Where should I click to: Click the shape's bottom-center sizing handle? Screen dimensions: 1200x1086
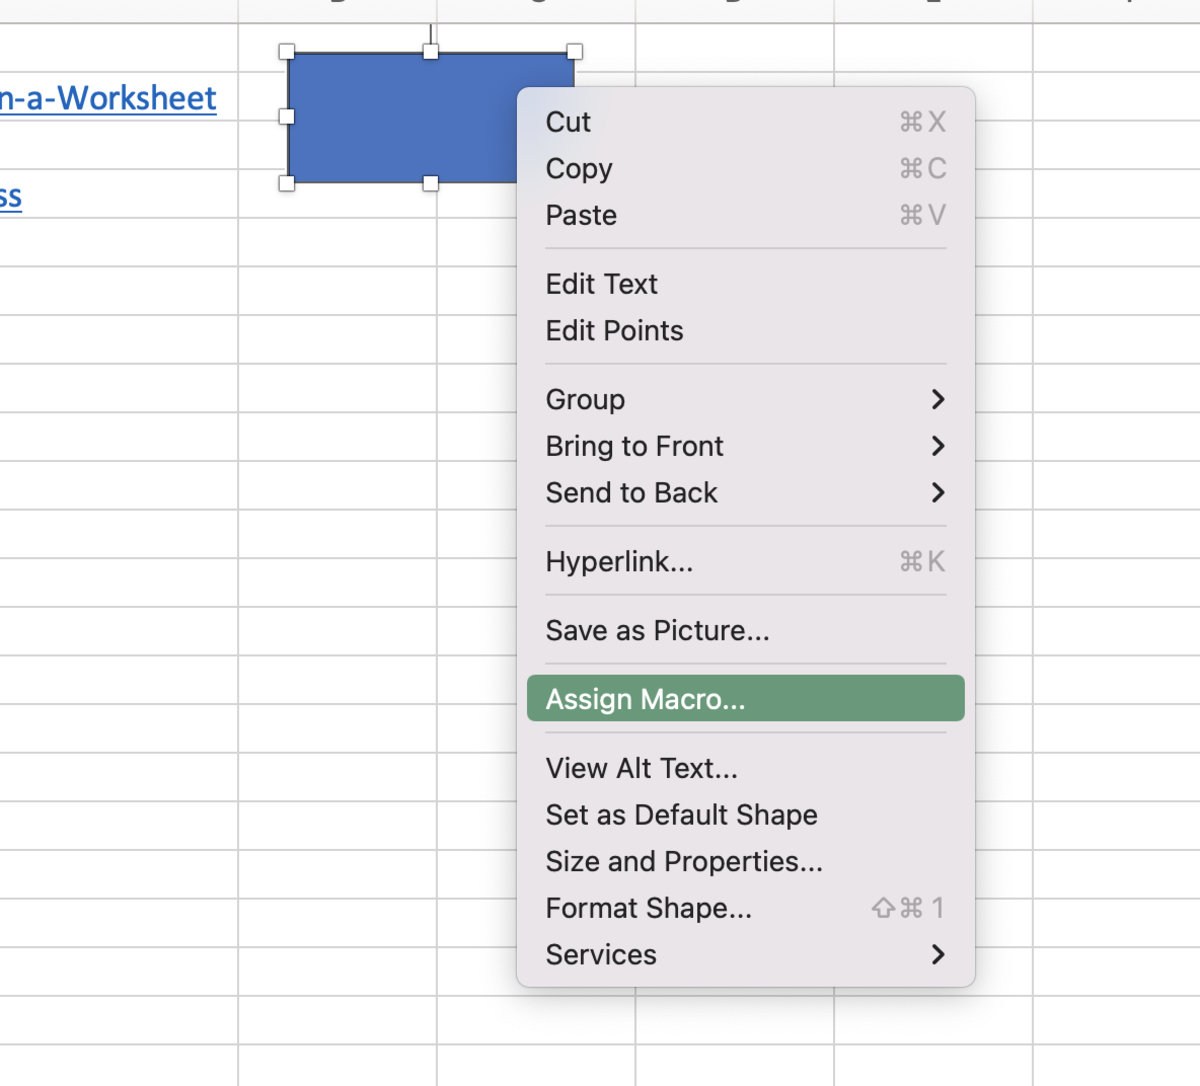431,183
